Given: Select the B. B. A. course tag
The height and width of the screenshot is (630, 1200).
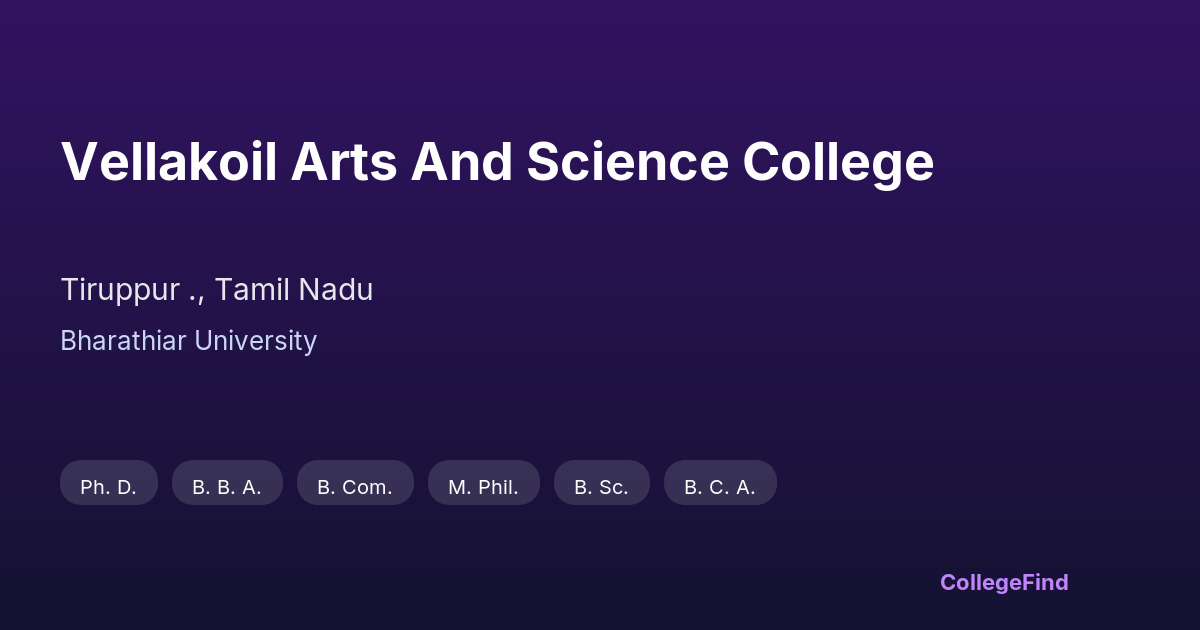Looking at the screenshot, I should 227,487.
